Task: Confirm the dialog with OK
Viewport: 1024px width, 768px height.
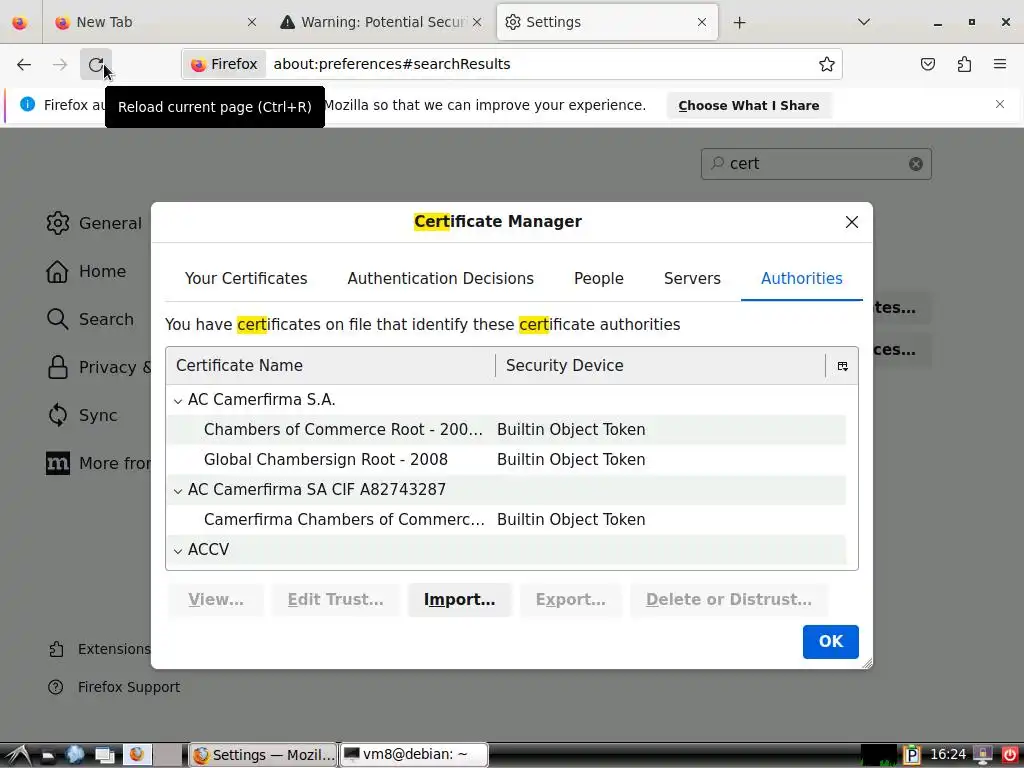Action: pyautogui.click(x=831, y=642)
